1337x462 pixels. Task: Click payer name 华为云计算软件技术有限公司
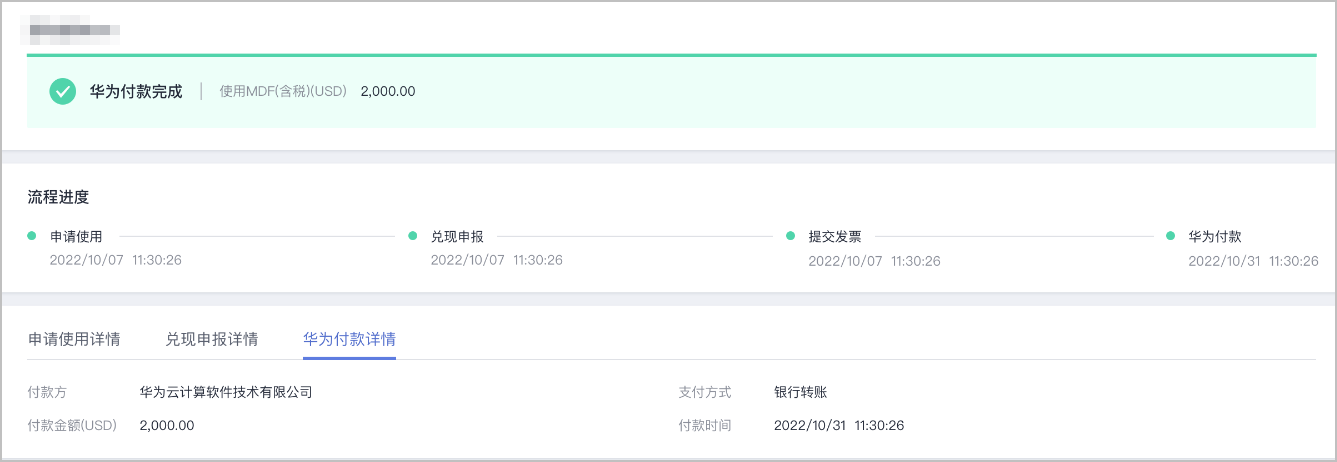[226, 392]
